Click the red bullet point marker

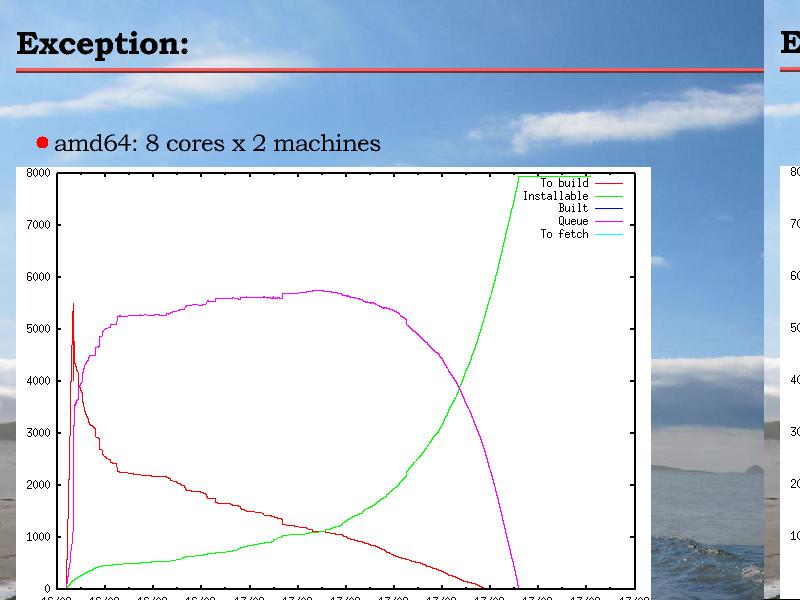point(42,143)
